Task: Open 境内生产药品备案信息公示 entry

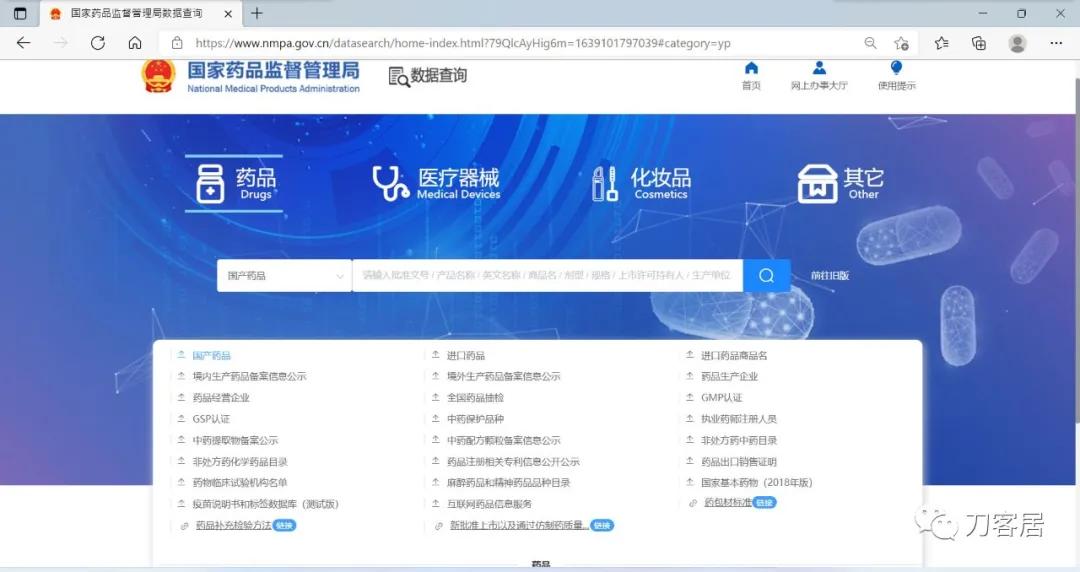Action: click(x=249, y=376)
